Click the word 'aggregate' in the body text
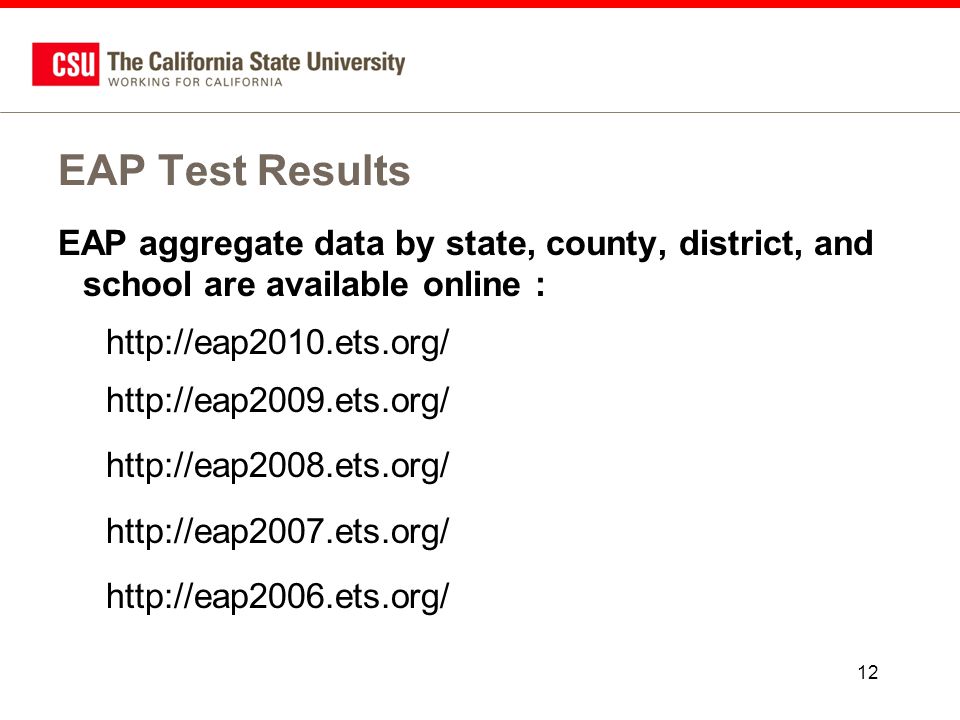The image size is (960, 720). pos(221,246)
